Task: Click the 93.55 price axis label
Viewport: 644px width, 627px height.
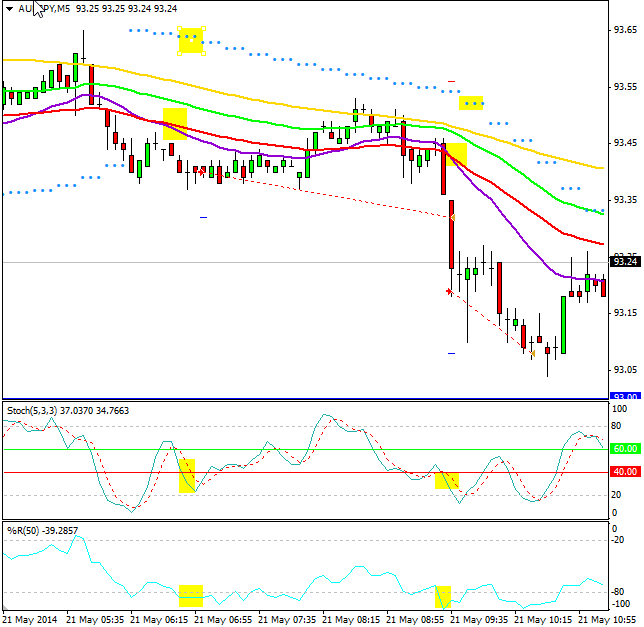Action: (x=626, y=87)
